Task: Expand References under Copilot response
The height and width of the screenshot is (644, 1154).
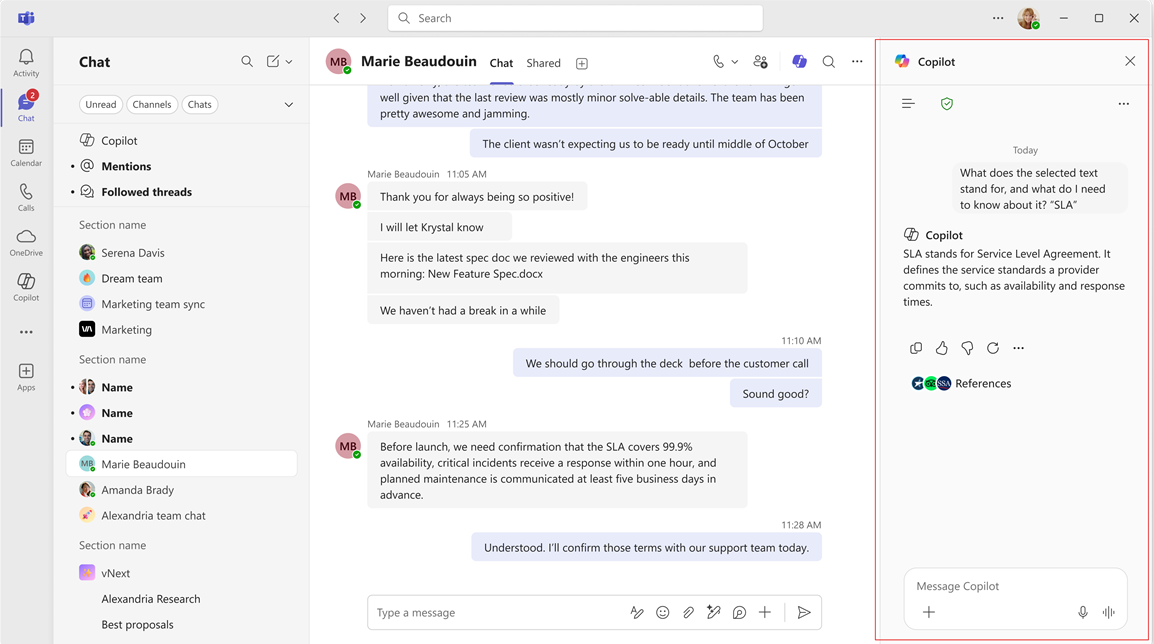Action: pos(961,383)
